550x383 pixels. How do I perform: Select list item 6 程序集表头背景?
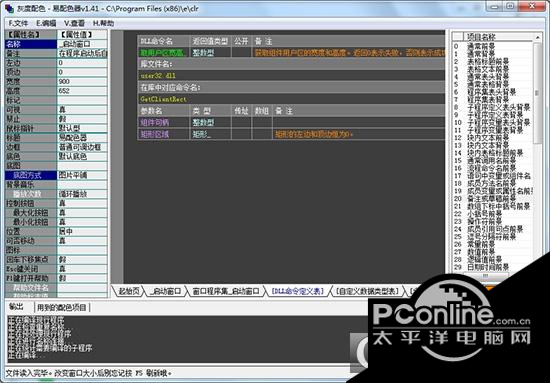coord(492,92)
